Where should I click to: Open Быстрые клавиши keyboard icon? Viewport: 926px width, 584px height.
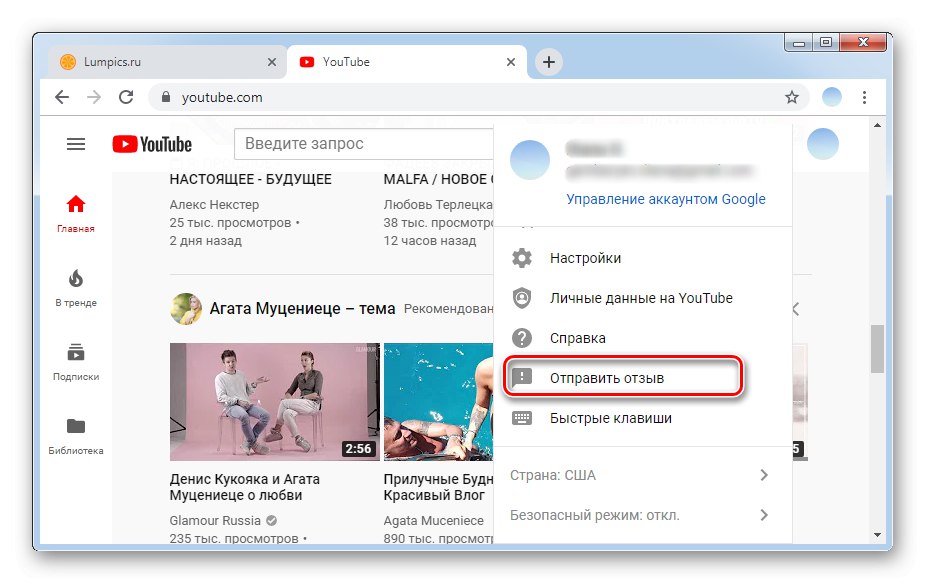click(520, 415)
